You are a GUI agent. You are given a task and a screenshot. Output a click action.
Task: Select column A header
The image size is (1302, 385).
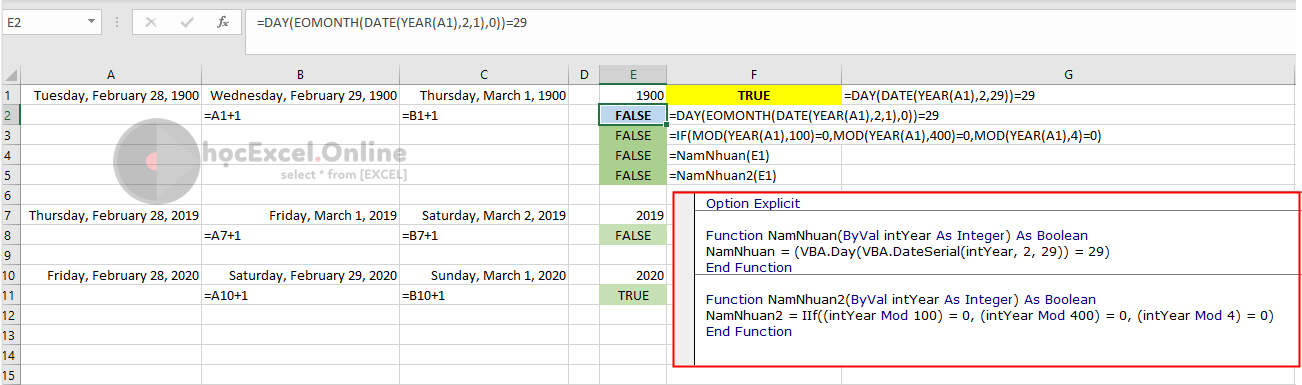(111, 75)
